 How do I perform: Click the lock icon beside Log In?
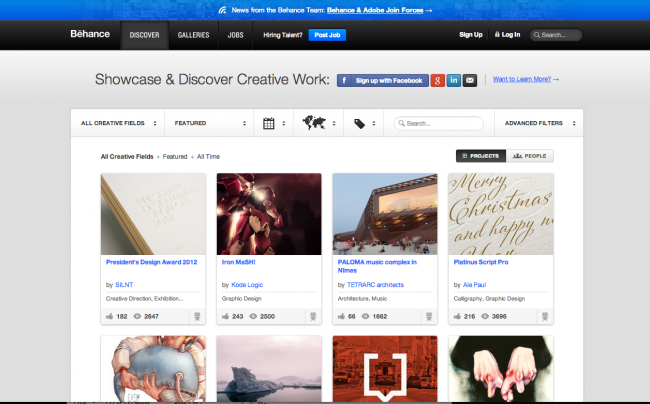point(497,34)
